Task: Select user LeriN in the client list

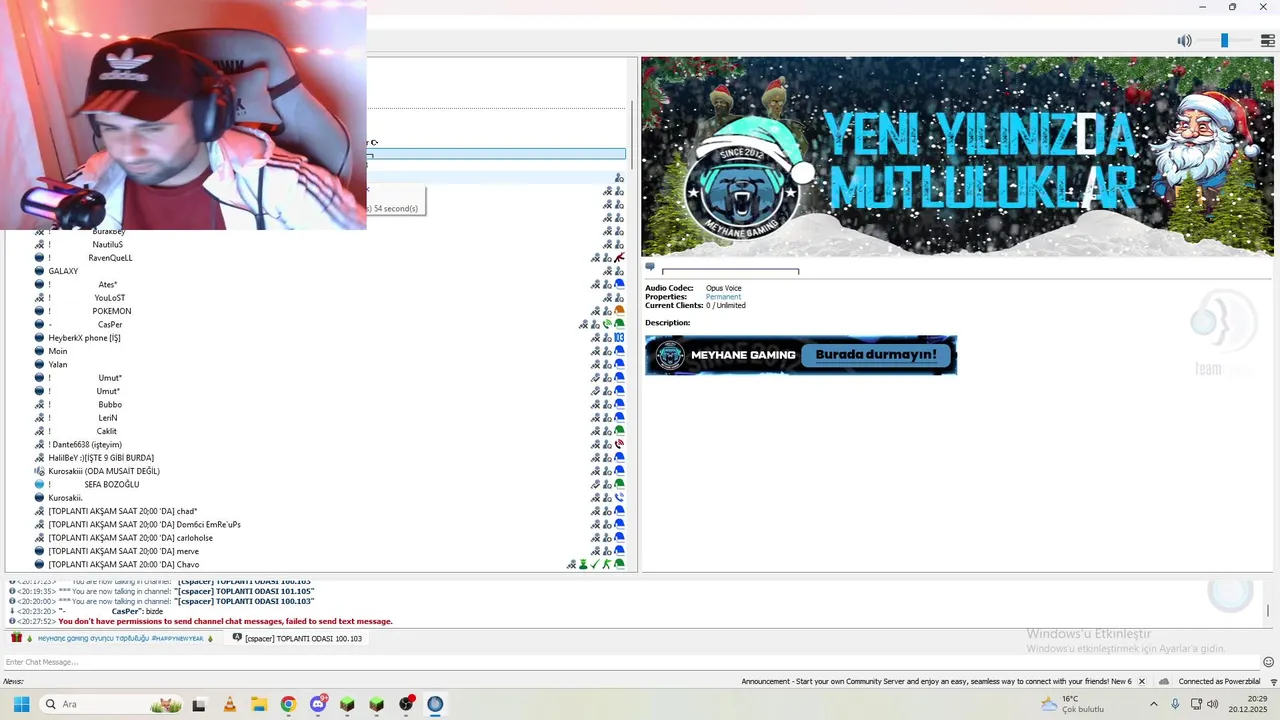Action: coord(108,418)
